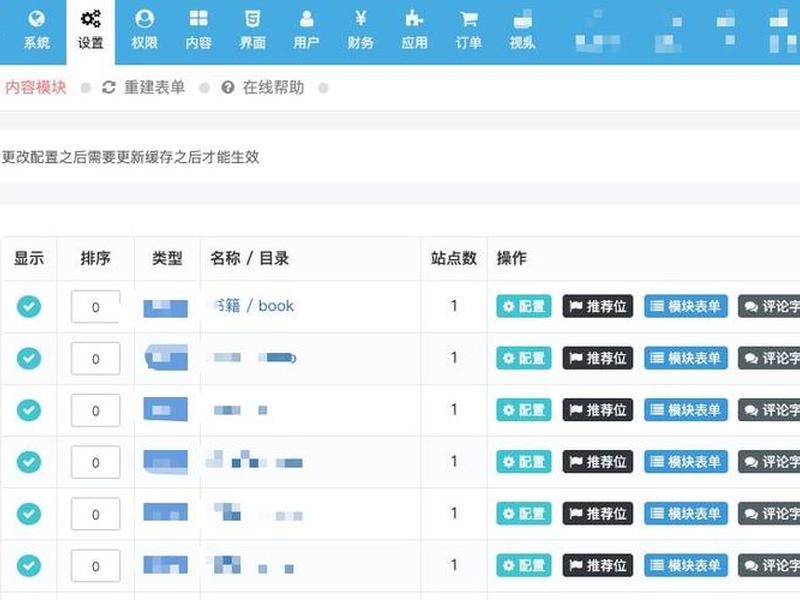This screenshot has height=600, width=800.
Task: Click the refresh icon beside 重建表单
Action: point(109,88)
